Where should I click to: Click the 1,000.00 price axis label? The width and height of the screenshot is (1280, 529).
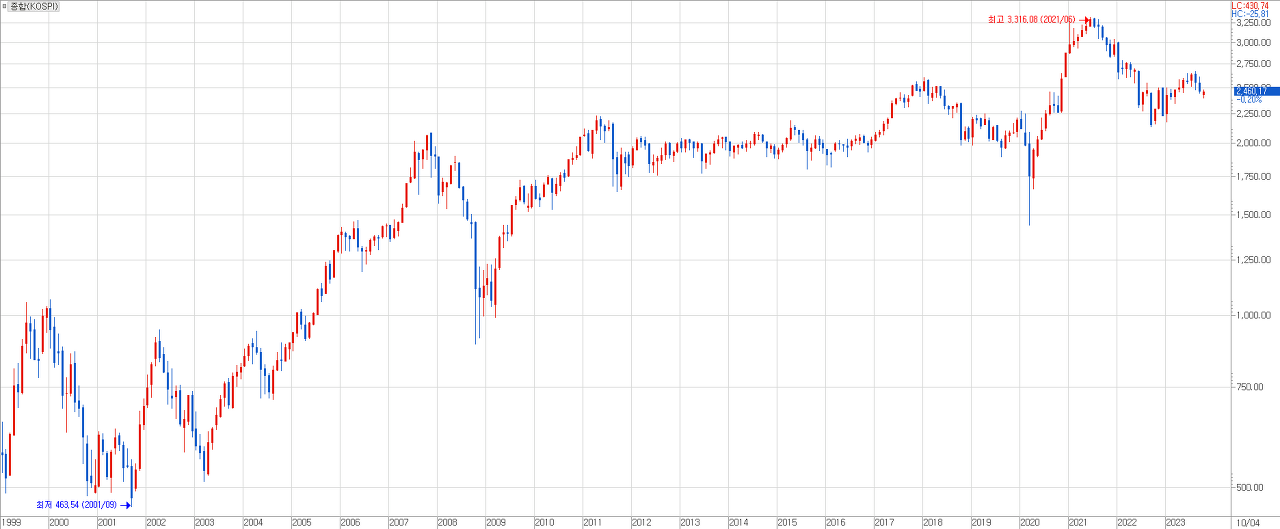[1252, 315]
